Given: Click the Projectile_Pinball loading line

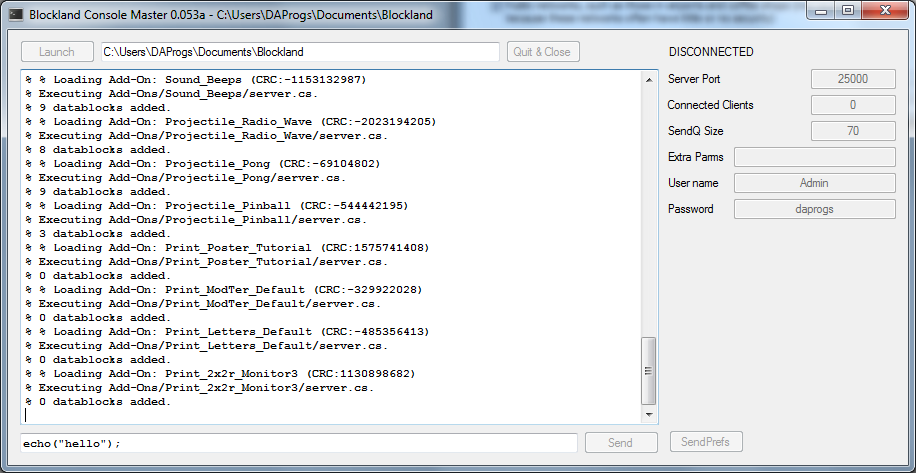Looking at the screenshot, I should [217, 206].
